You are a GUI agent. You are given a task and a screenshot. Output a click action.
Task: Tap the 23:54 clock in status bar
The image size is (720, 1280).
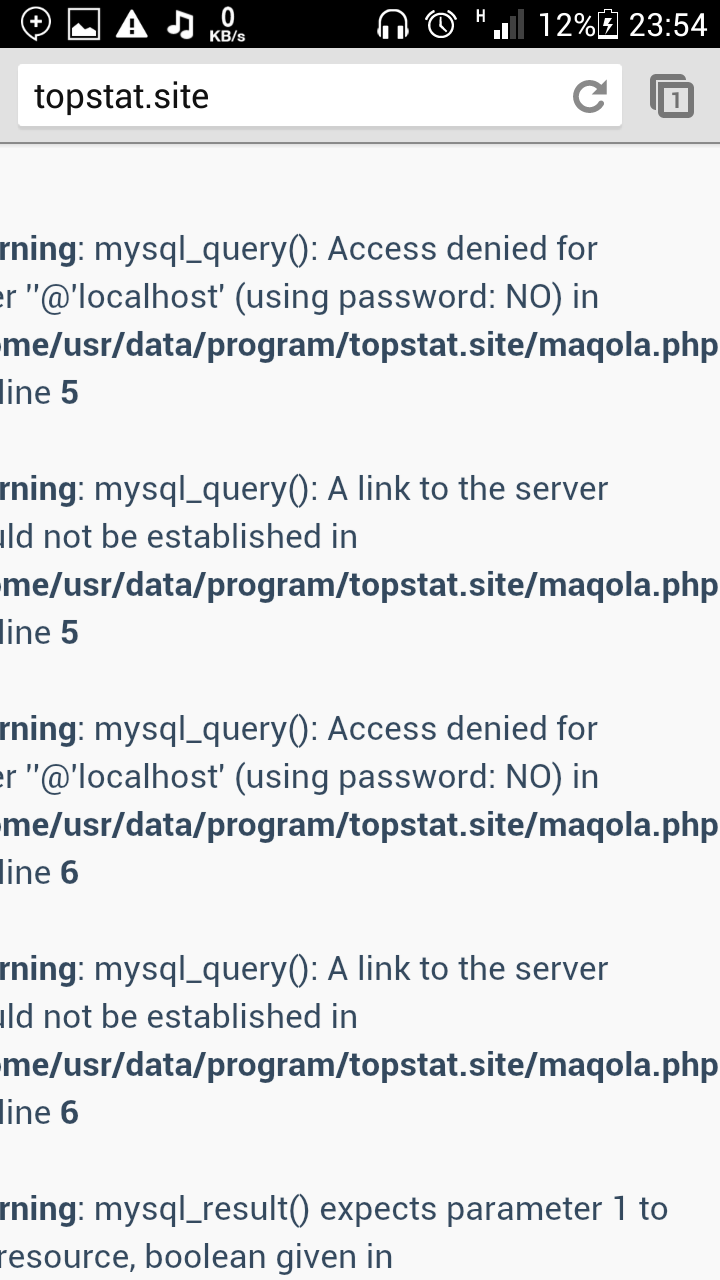tap(668, 24)
